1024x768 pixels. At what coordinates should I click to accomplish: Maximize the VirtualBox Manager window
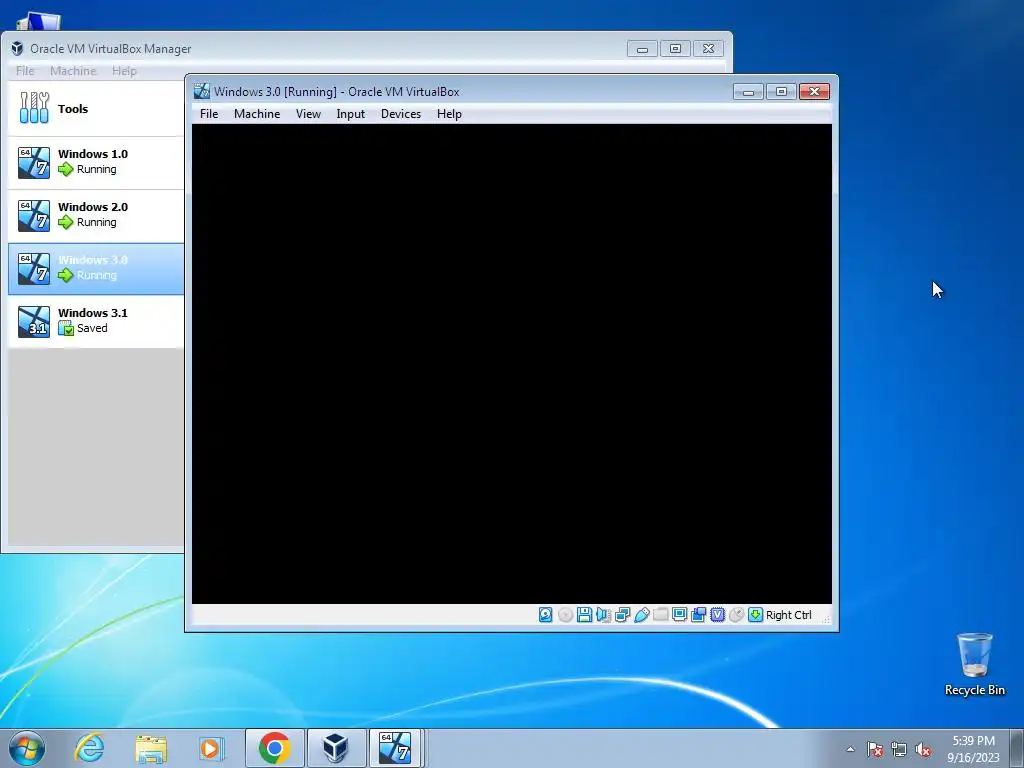675,49
